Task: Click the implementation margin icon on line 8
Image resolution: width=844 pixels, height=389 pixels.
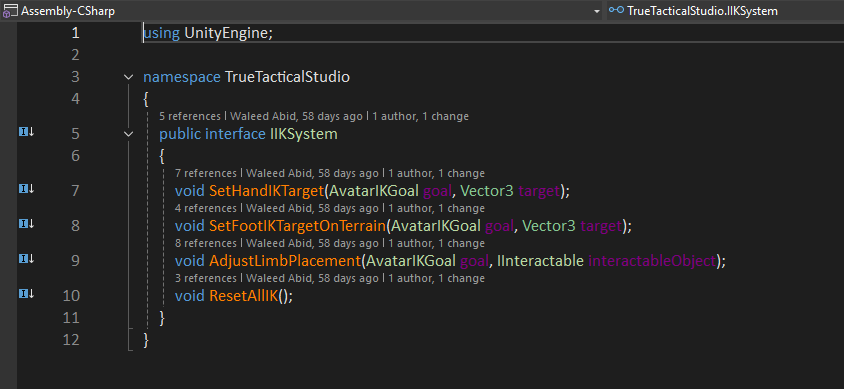Action: coord(27,224)
